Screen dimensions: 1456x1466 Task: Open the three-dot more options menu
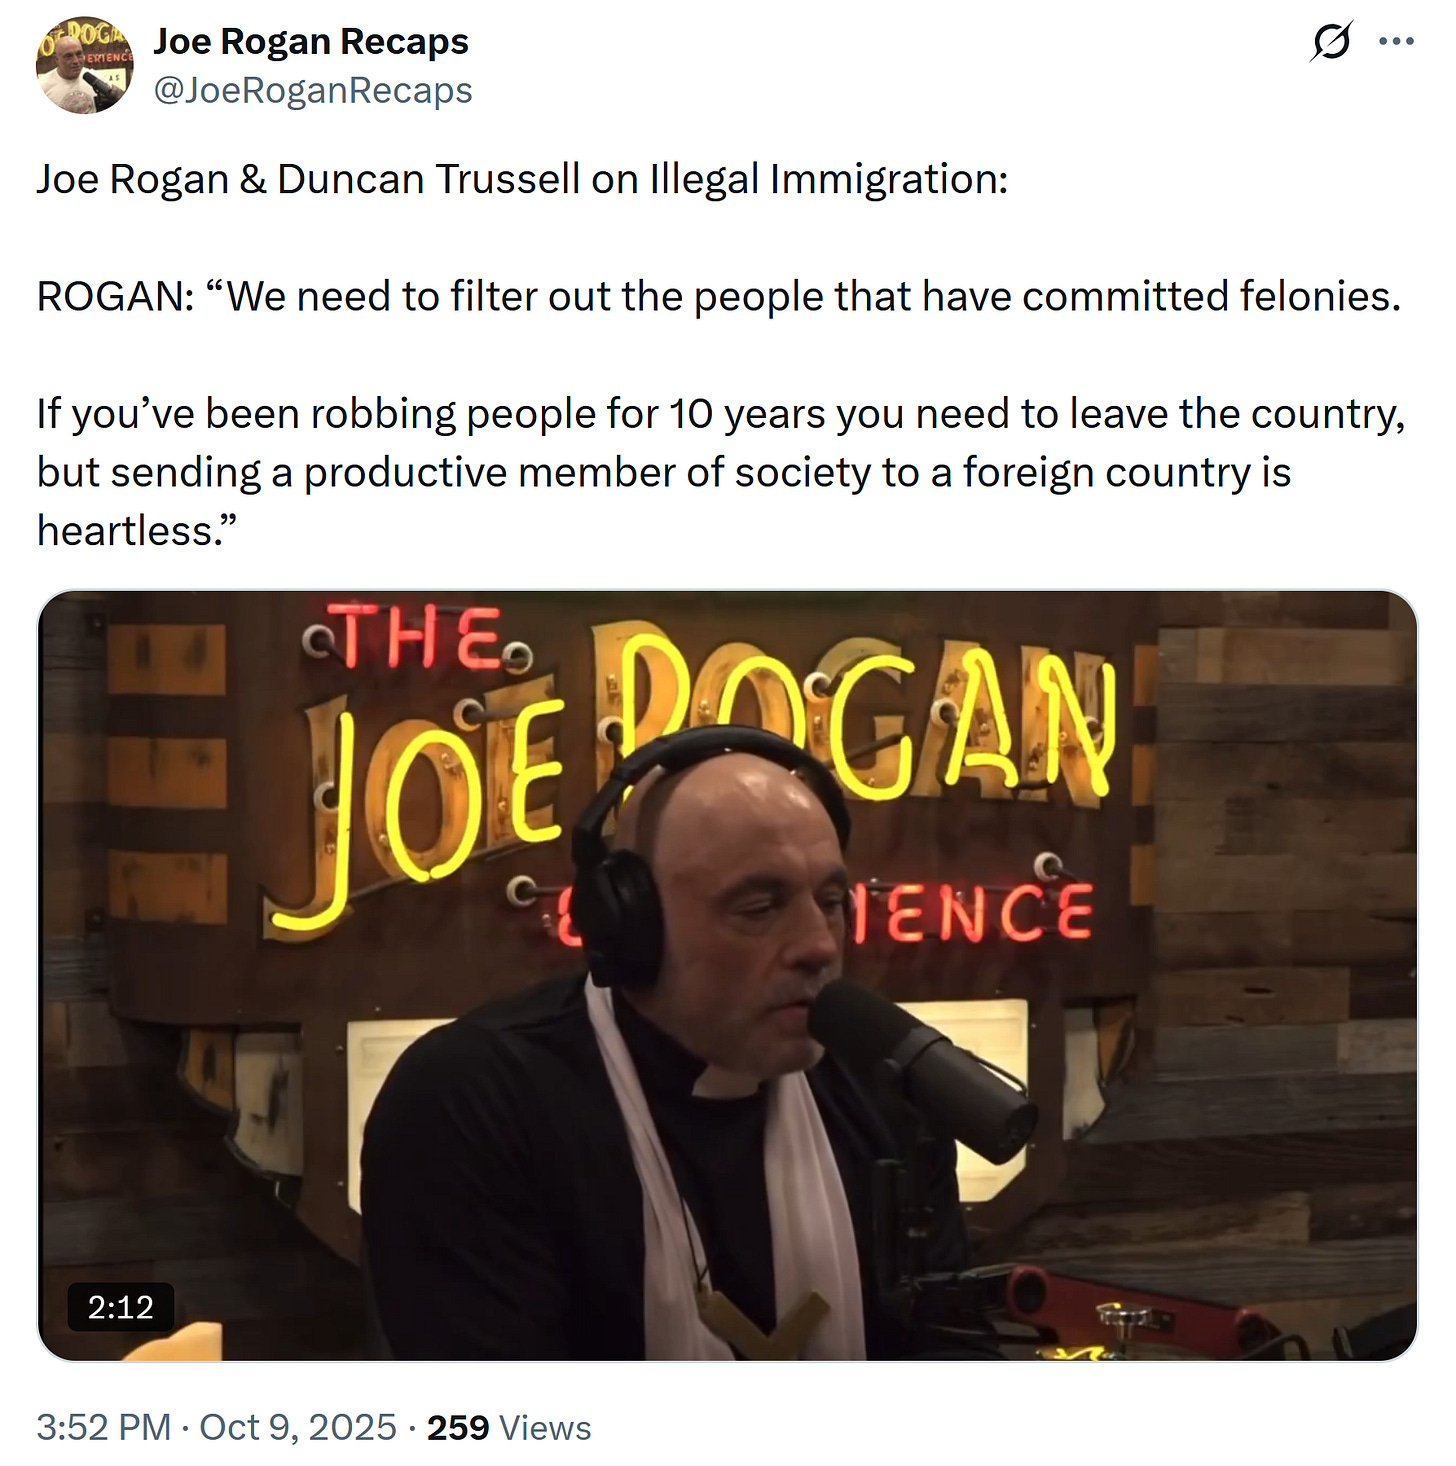tap(1396, 41)
